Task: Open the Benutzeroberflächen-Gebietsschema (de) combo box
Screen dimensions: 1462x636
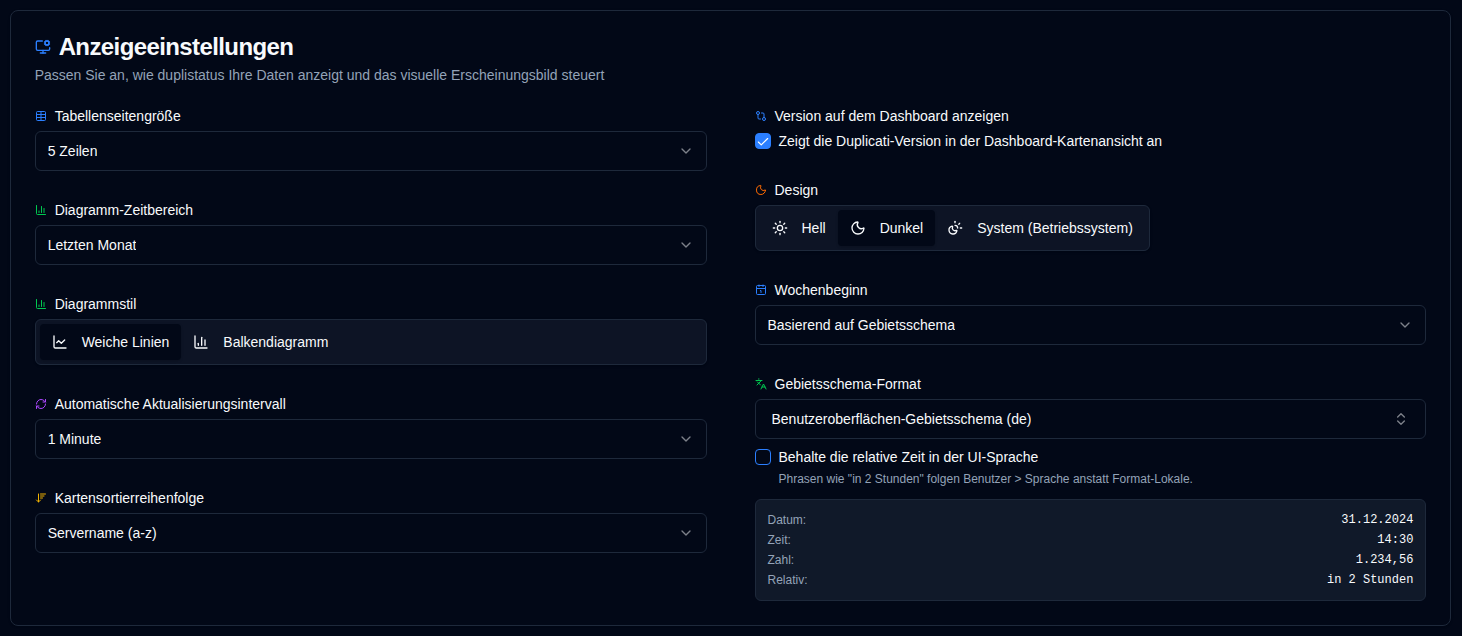Action: tap(1090, 419)
